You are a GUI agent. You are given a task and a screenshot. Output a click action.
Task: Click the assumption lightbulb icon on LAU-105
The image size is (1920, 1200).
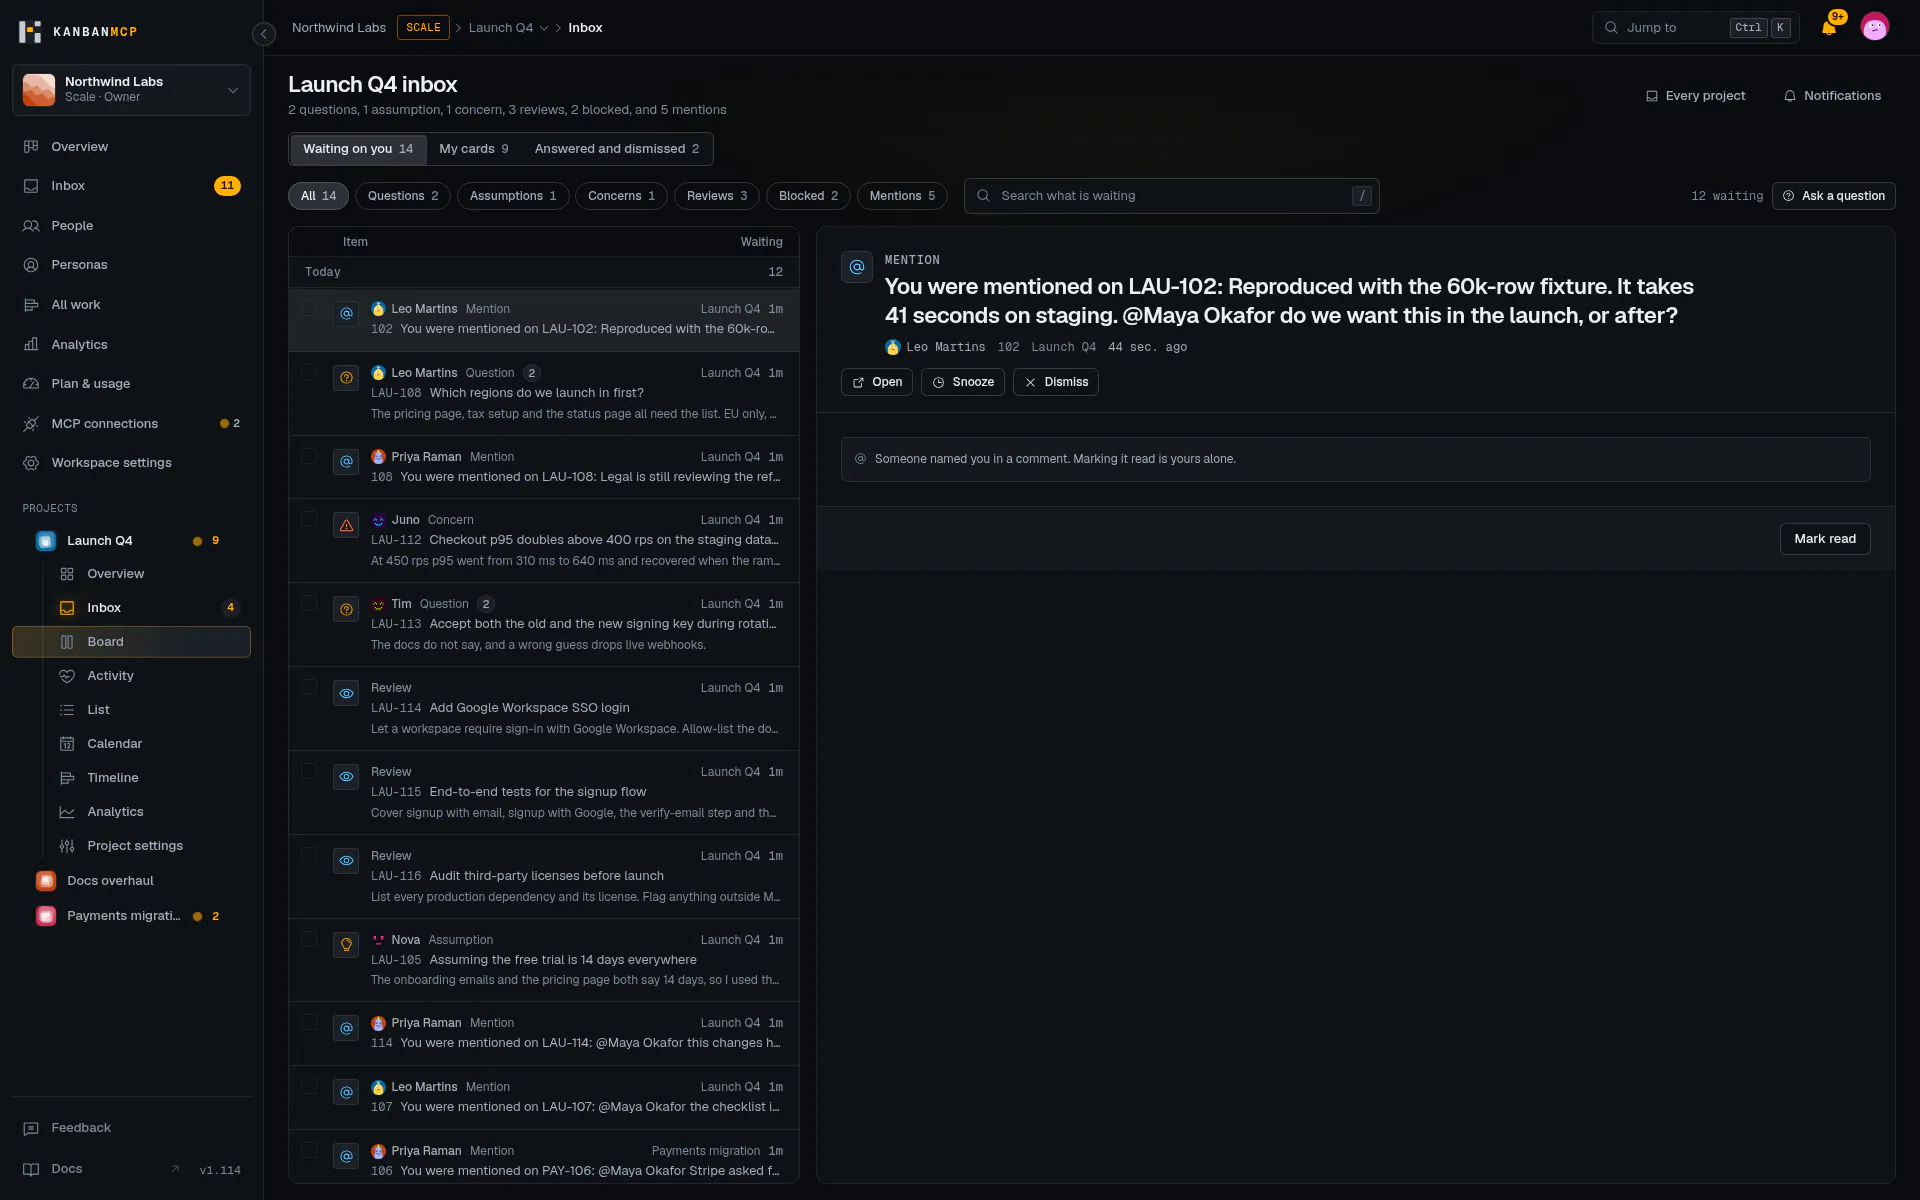[x=346, y=945]
